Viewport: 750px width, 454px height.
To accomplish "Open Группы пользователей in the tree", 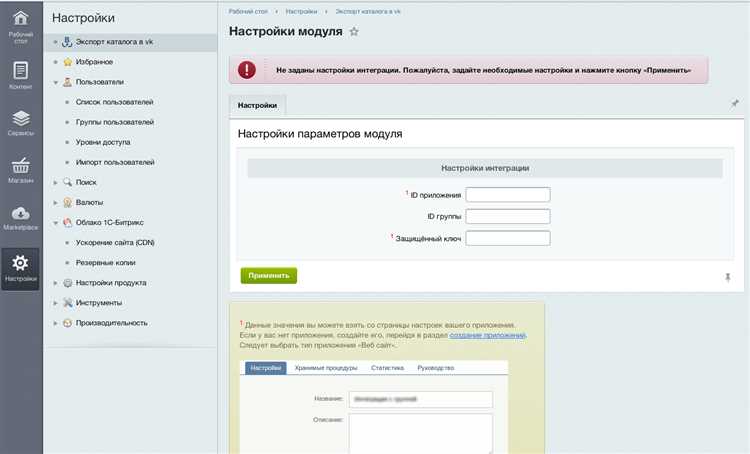I will 115,122.
